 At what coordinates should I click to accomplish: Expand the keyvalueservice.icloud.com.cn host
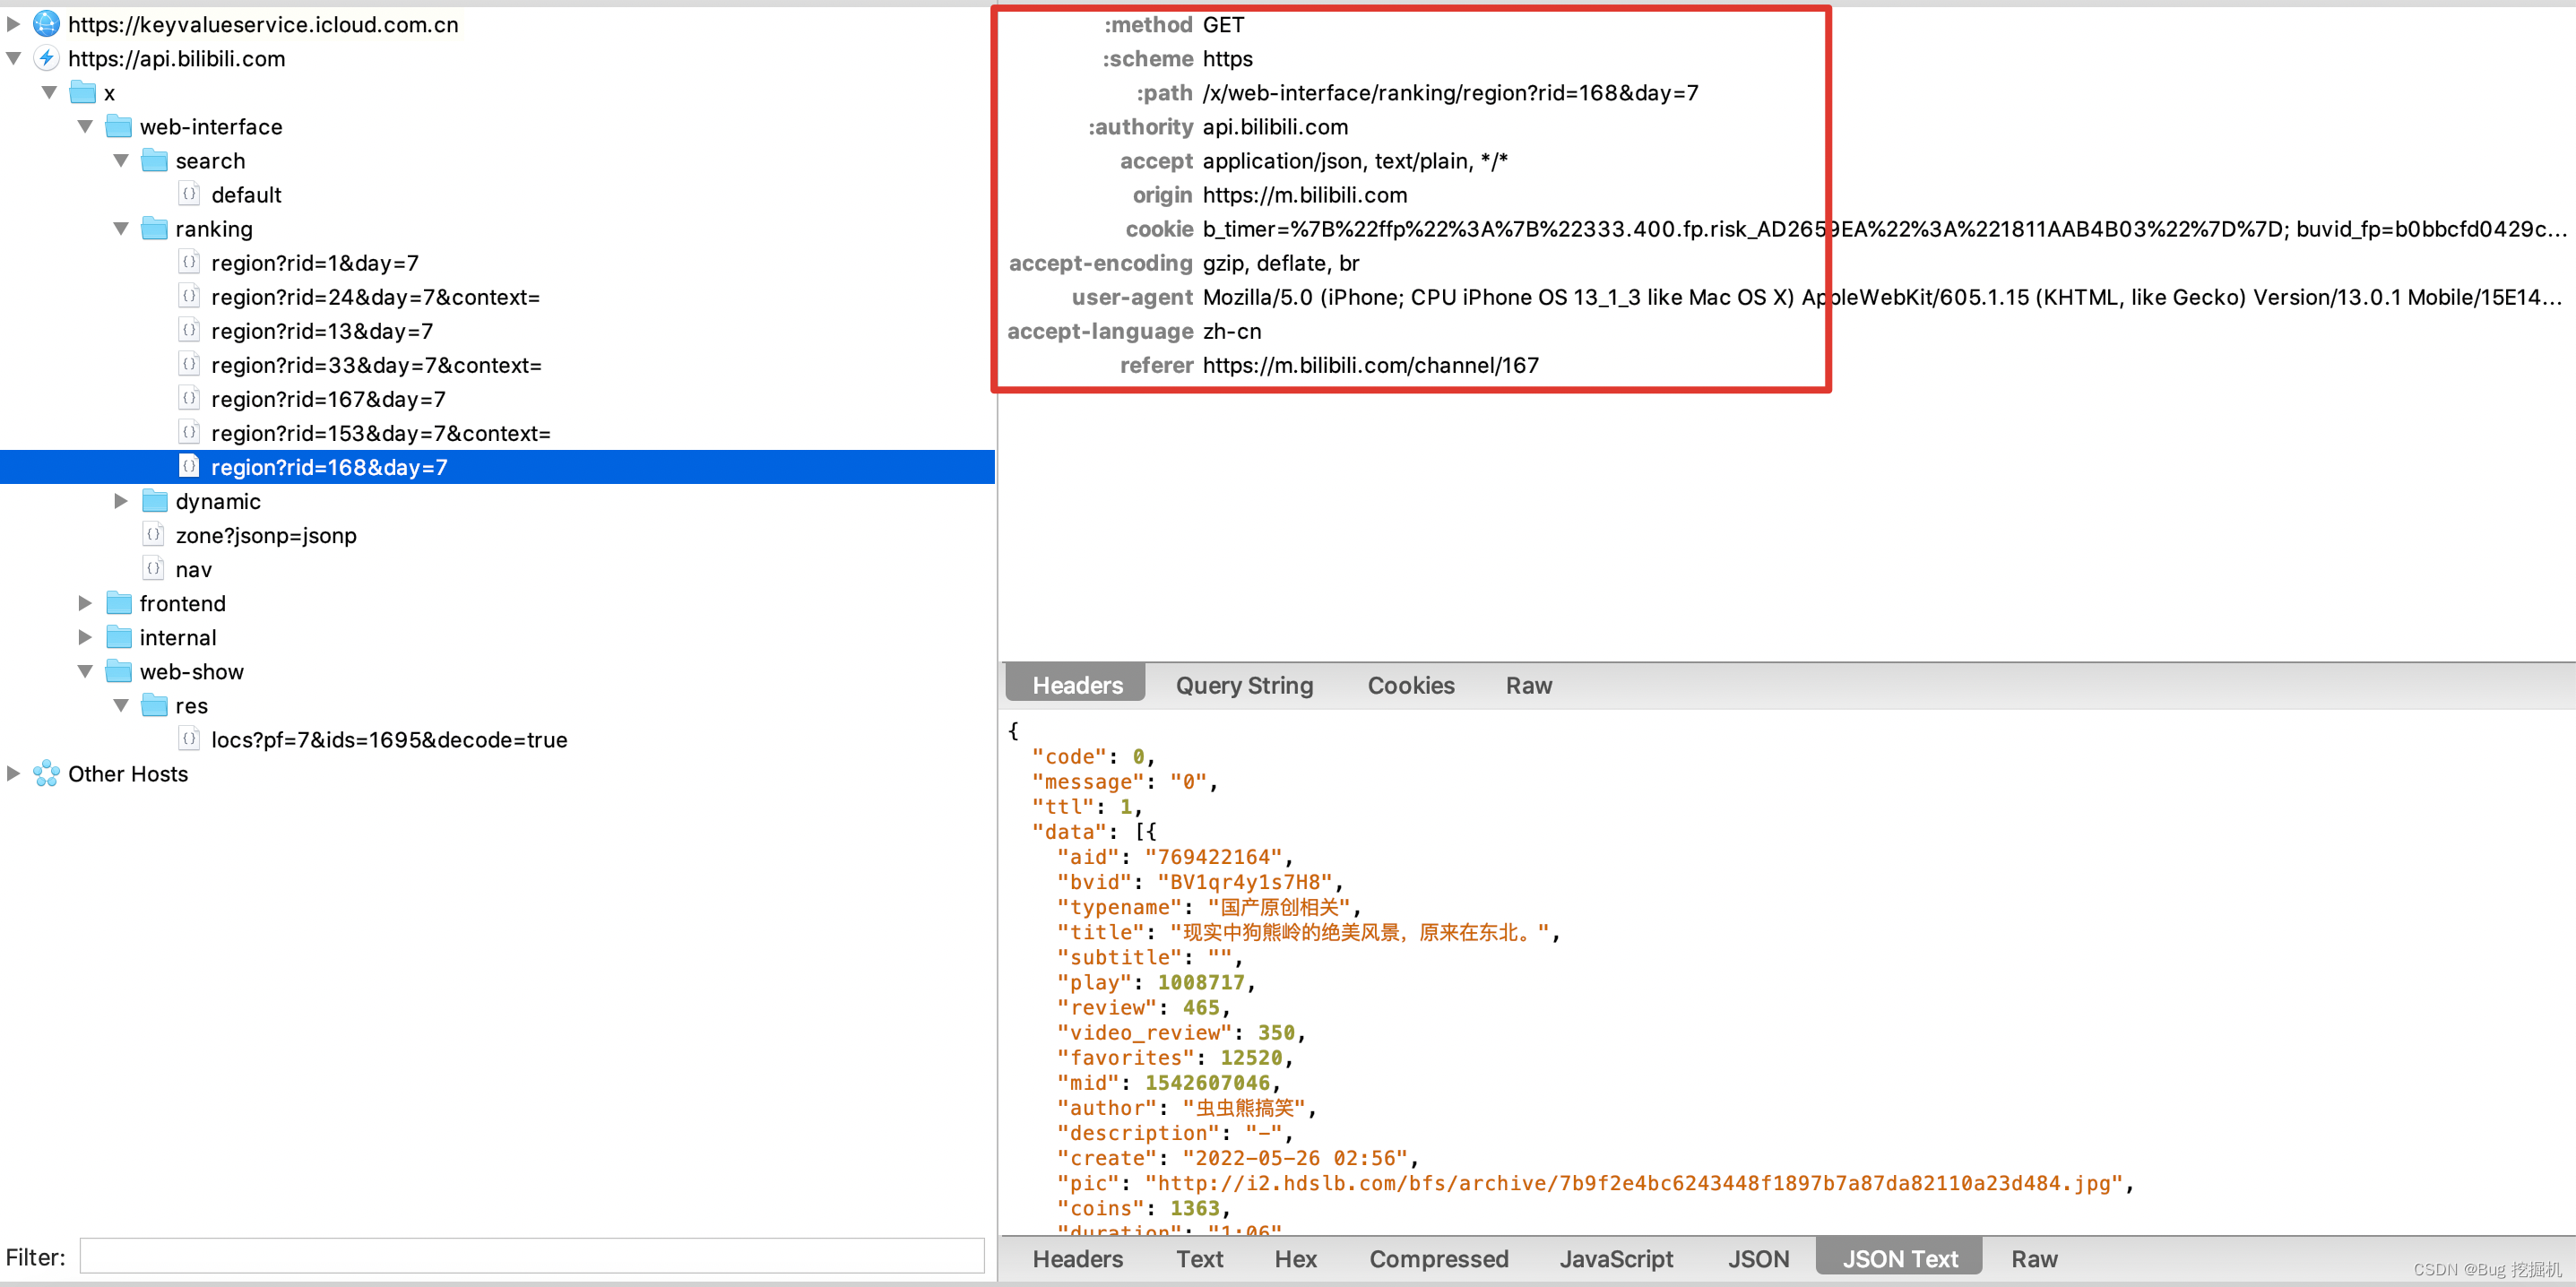(13, 24)
